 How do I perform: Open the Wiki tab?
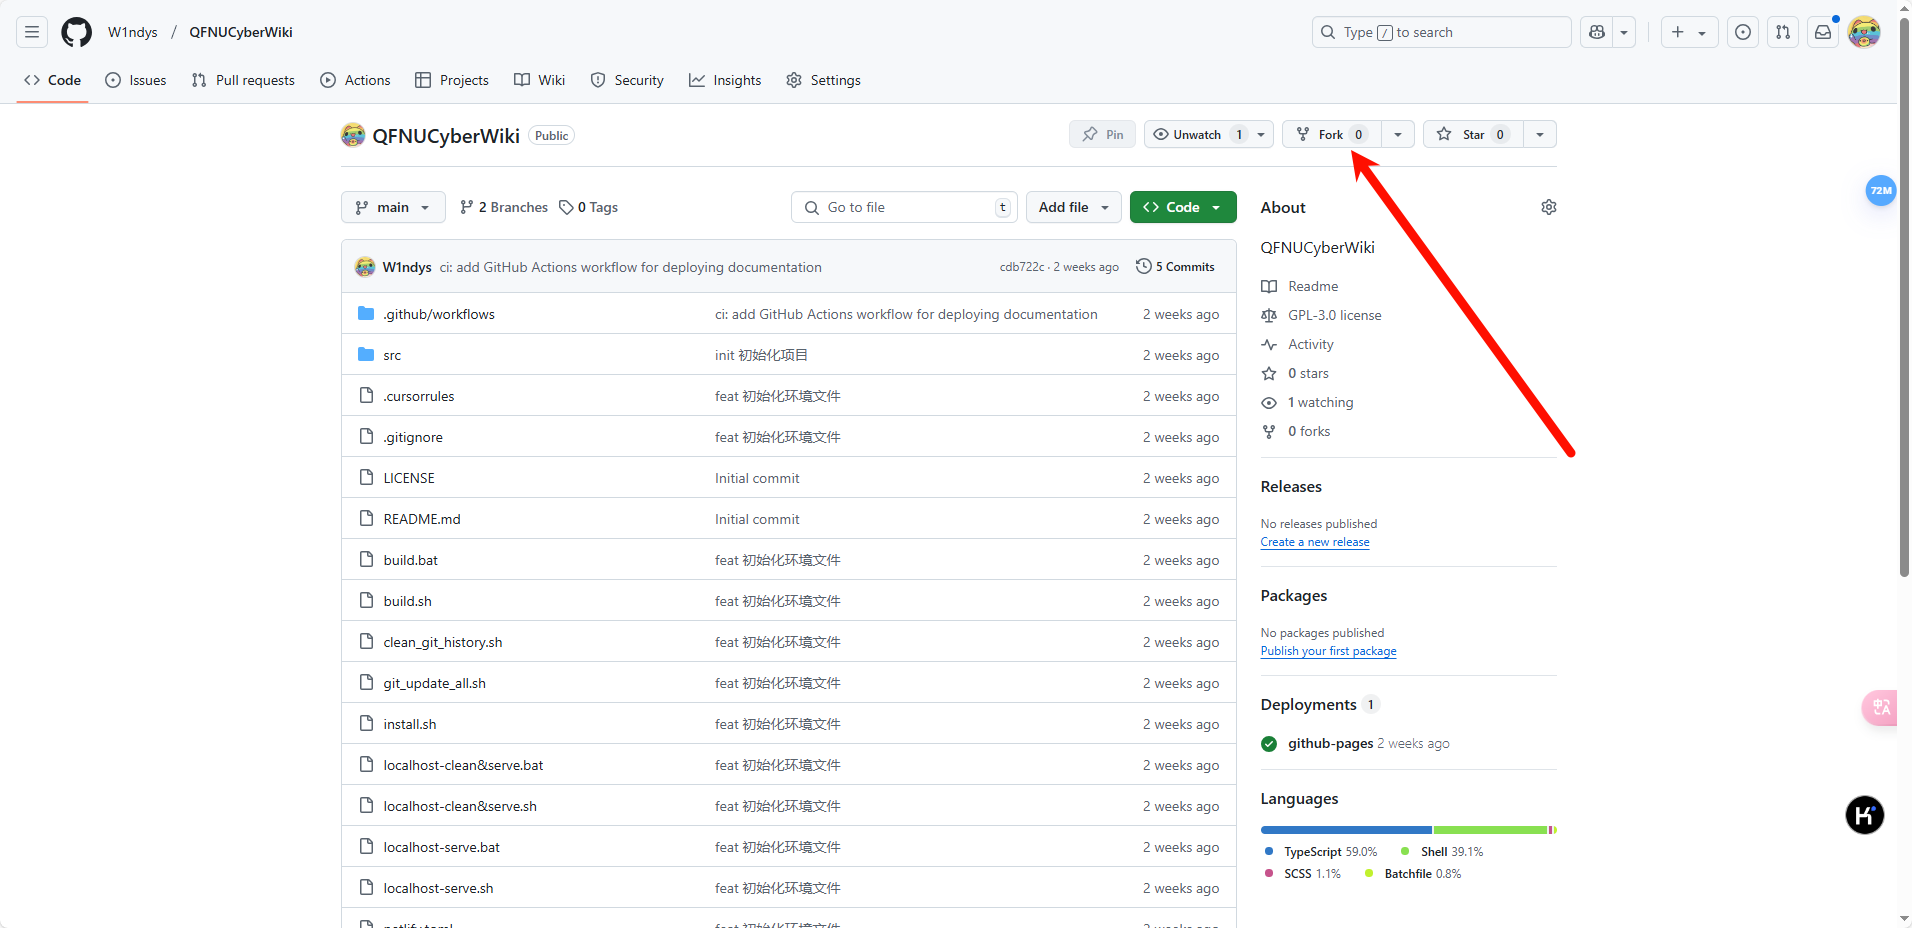[x=540, y=80]
